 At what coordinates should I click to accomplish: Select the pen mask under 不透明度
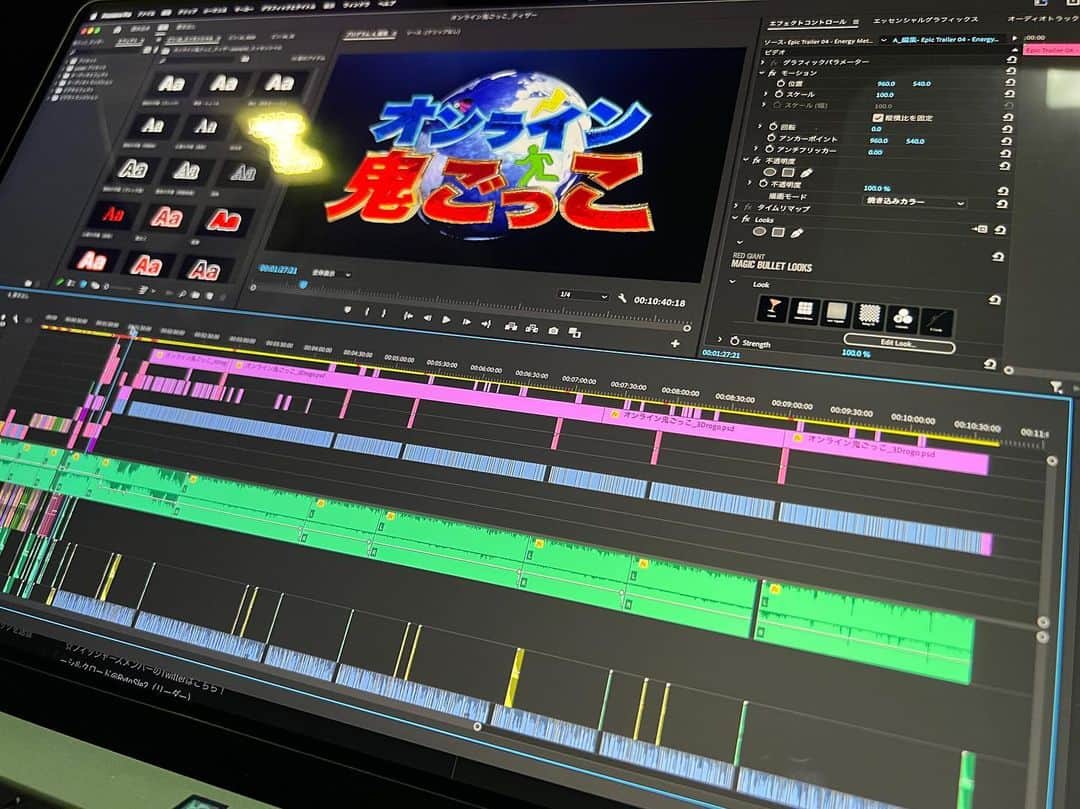[807, 173]
